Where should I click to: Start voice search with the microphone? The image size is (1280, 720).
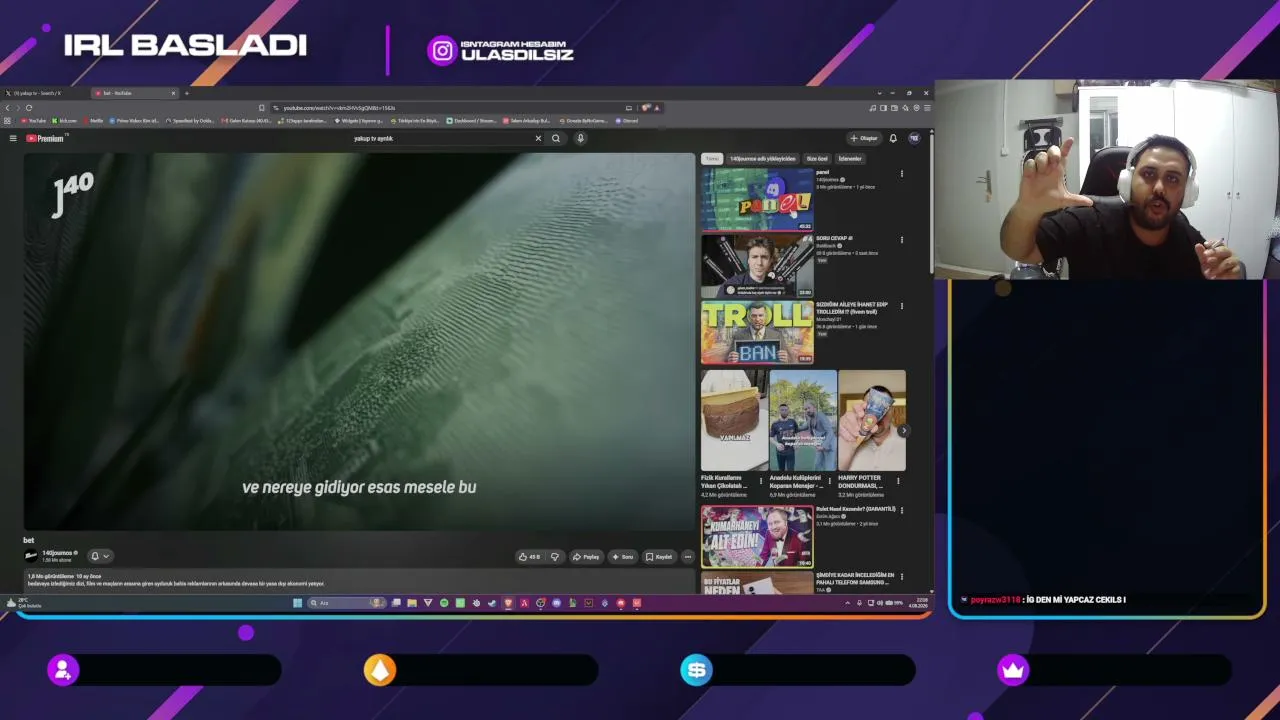pyautogui.click(x=580, y=138)
